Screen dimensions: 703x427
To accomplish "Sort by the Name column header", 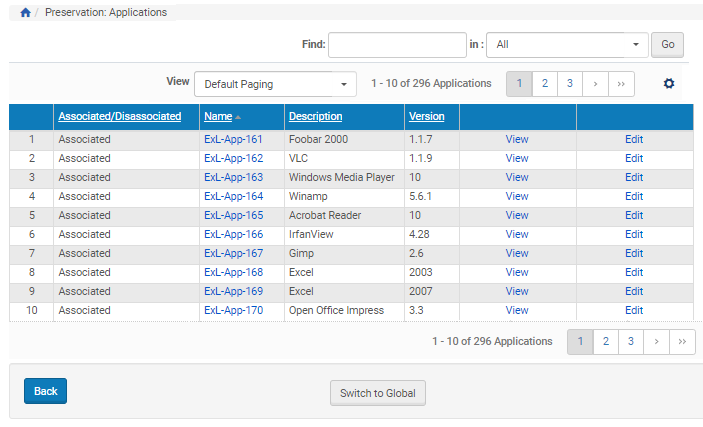I will [218, 117].
